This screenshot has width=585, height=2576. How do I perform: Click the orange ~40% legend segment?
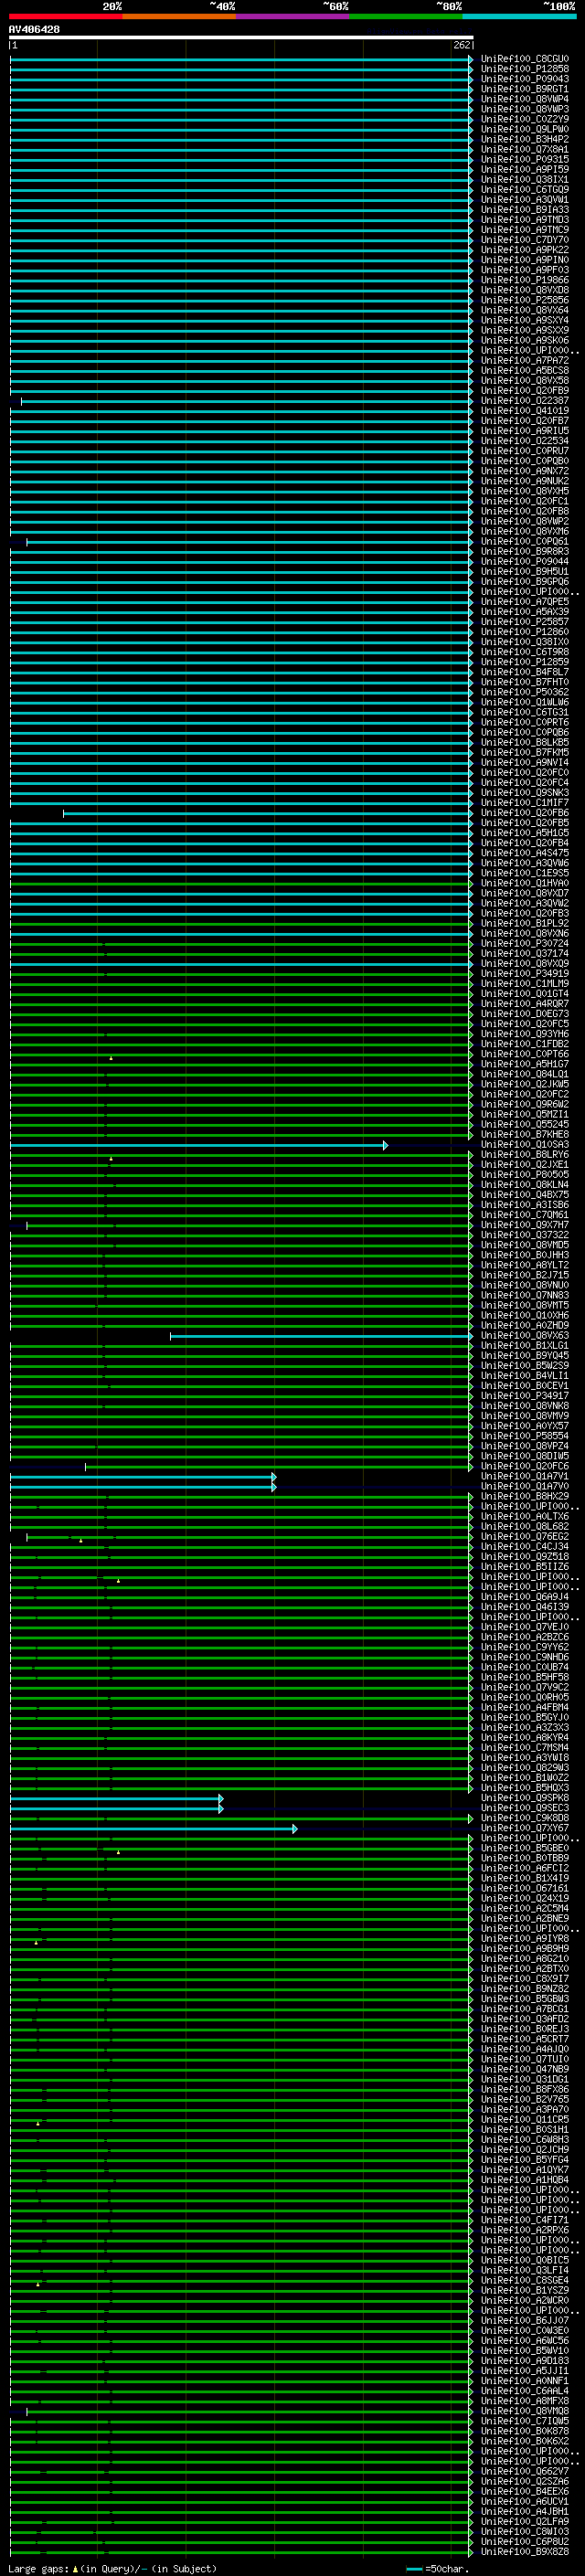pyautogui.click(x=179, y=17)
